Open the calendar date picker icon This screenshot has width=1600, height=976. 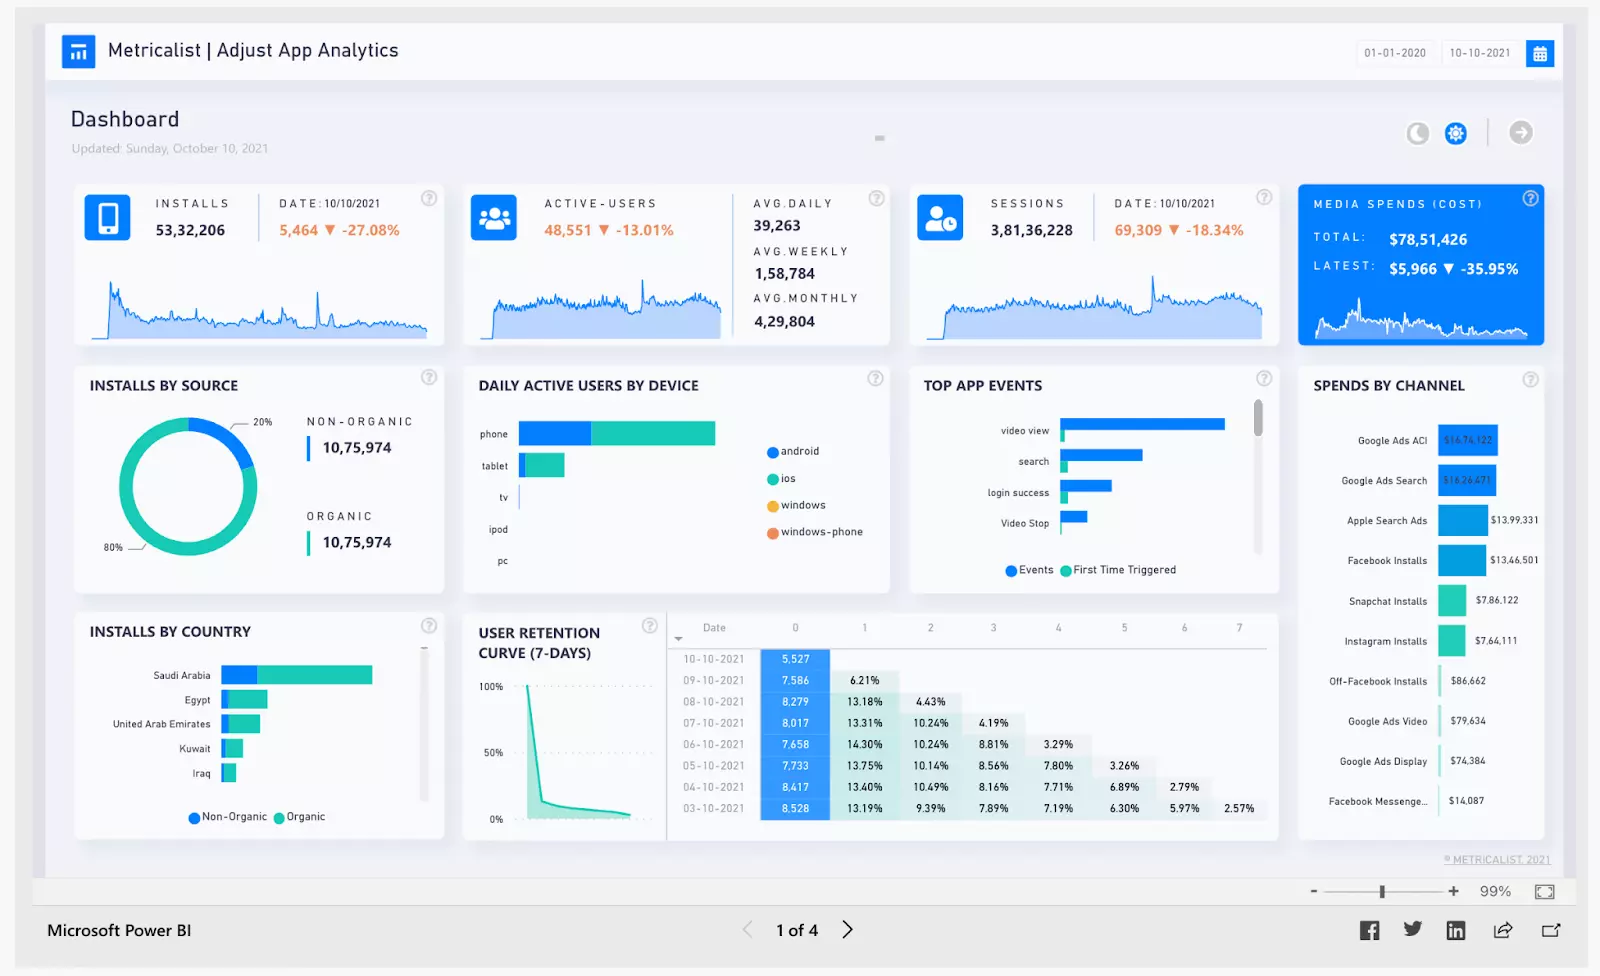(1540, 53)
